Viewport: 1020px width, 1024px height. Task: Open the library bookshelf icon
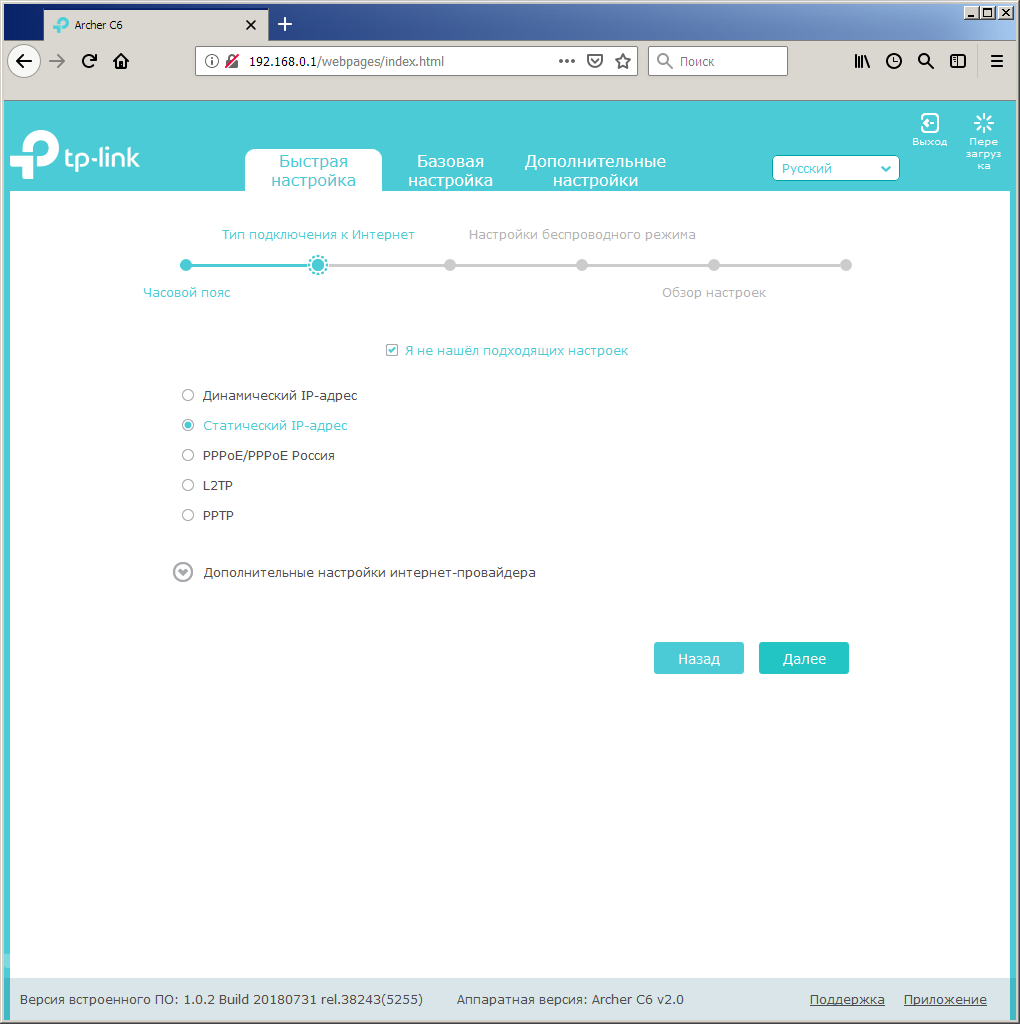(862, 61)
